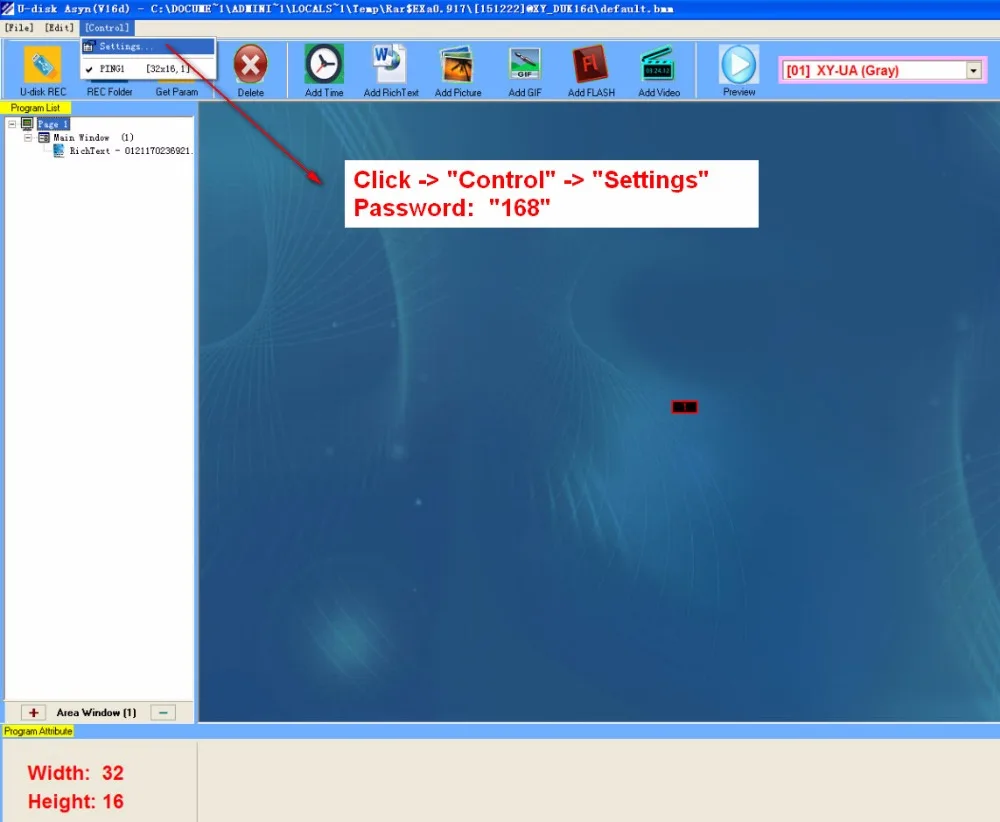Click the Add Time clock icon
Viewport: 1000px width, 822px height.
(324, 64)
